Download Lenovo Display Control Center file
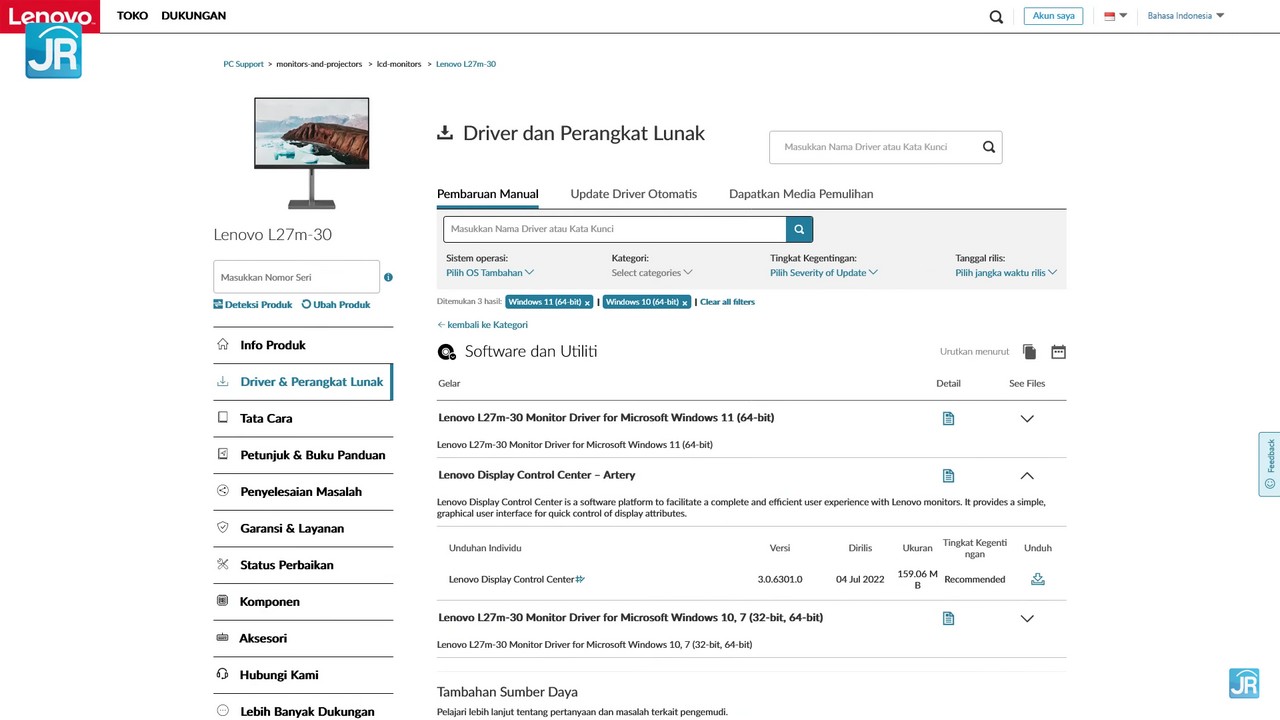1280x720 pixels. pyautogui.click(x=1037, y=579)
